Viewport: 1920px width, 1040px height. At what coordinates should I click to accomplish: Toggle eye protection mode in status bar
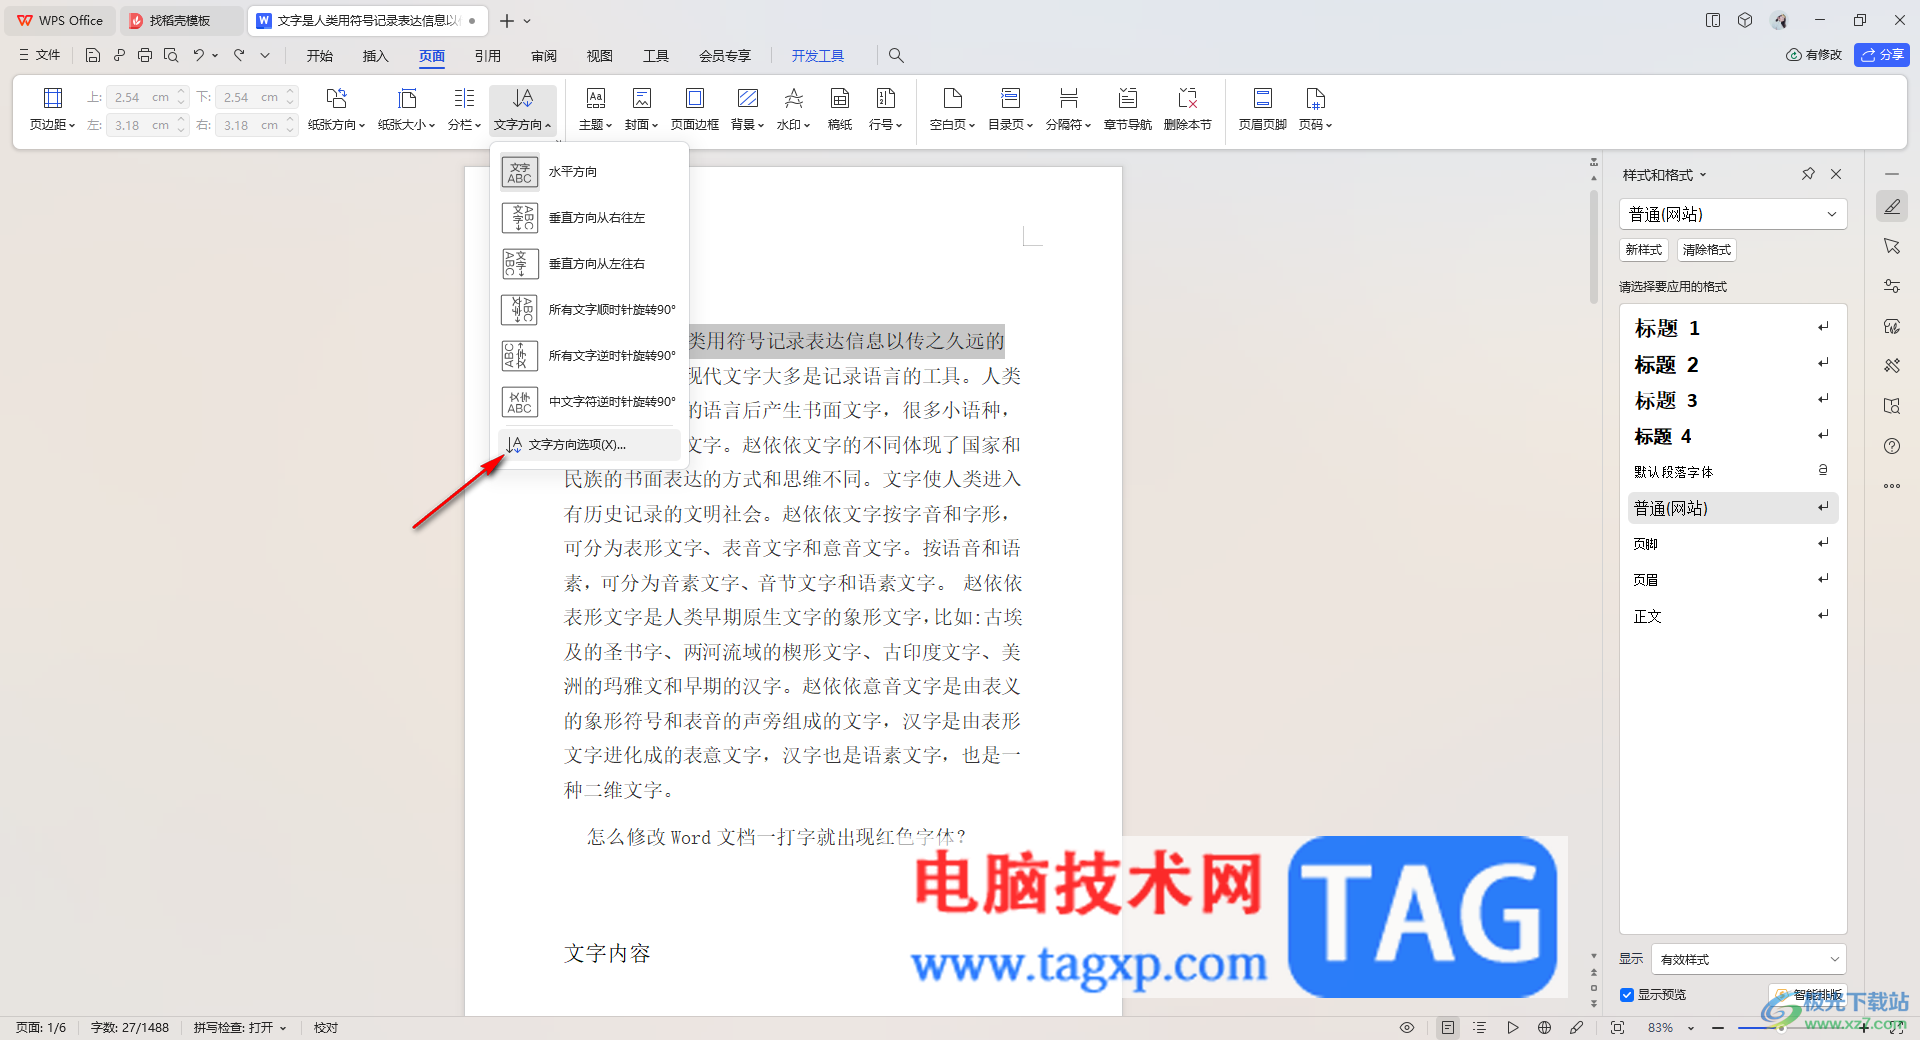point(1407,1028)
